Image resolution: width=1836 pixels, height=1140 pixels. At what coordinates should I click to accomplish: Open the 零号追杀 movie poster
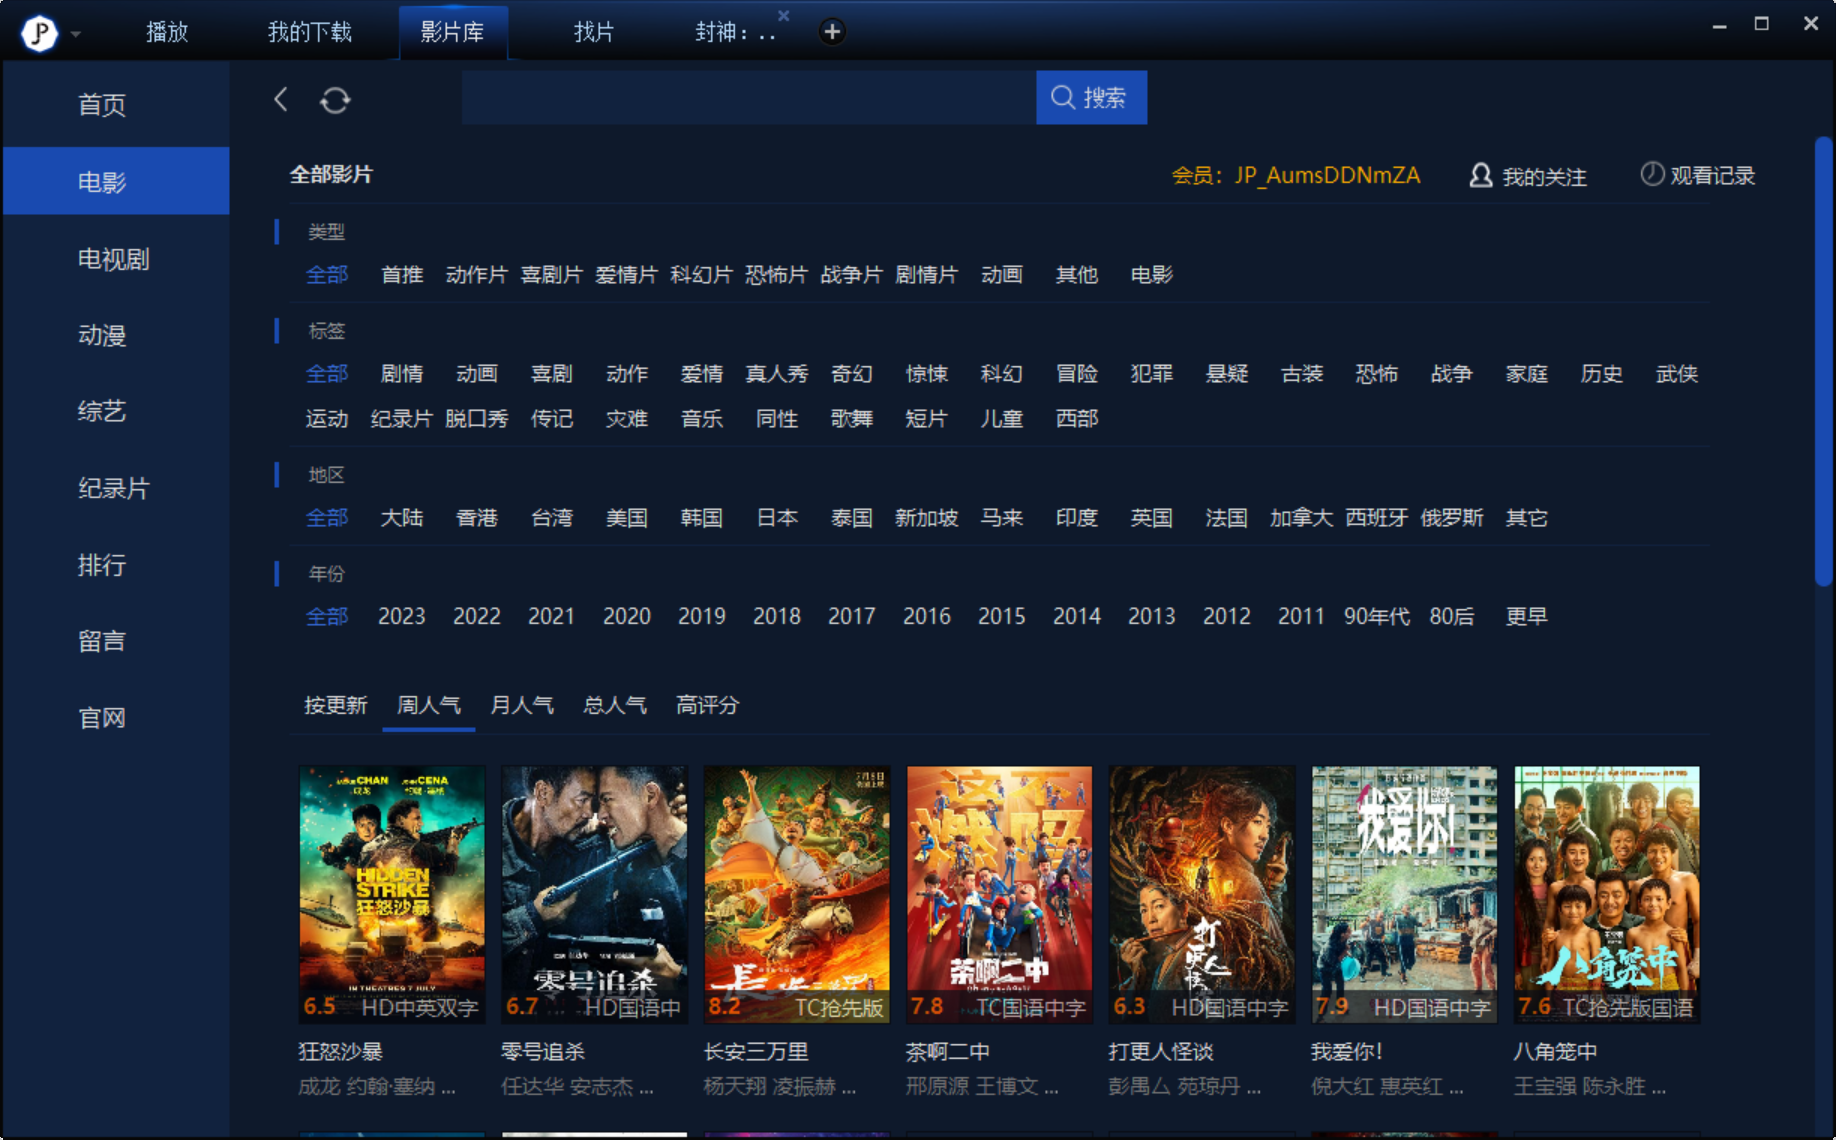594,894
